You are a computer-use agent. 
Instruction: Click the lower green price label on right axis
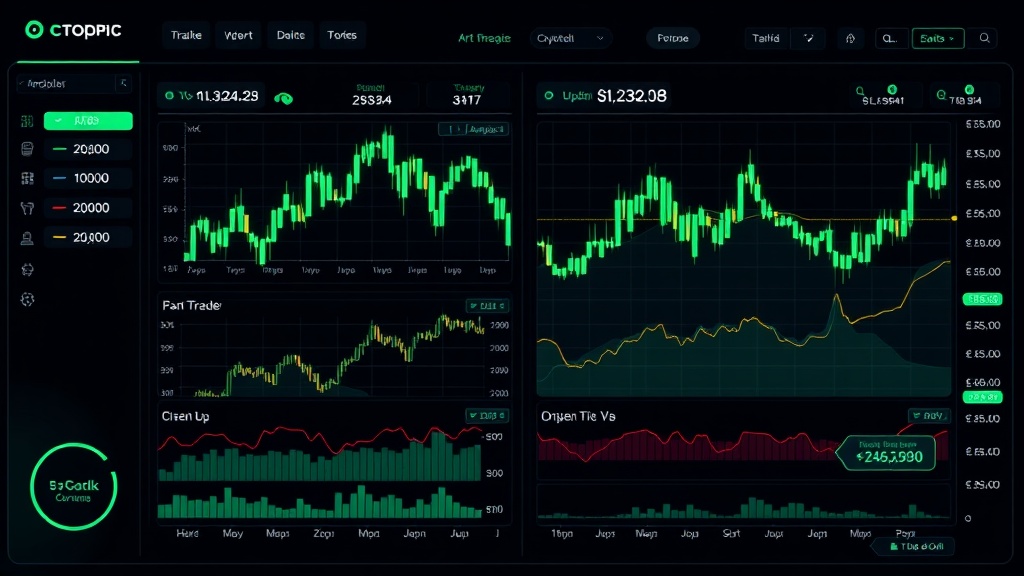(982, 397)
